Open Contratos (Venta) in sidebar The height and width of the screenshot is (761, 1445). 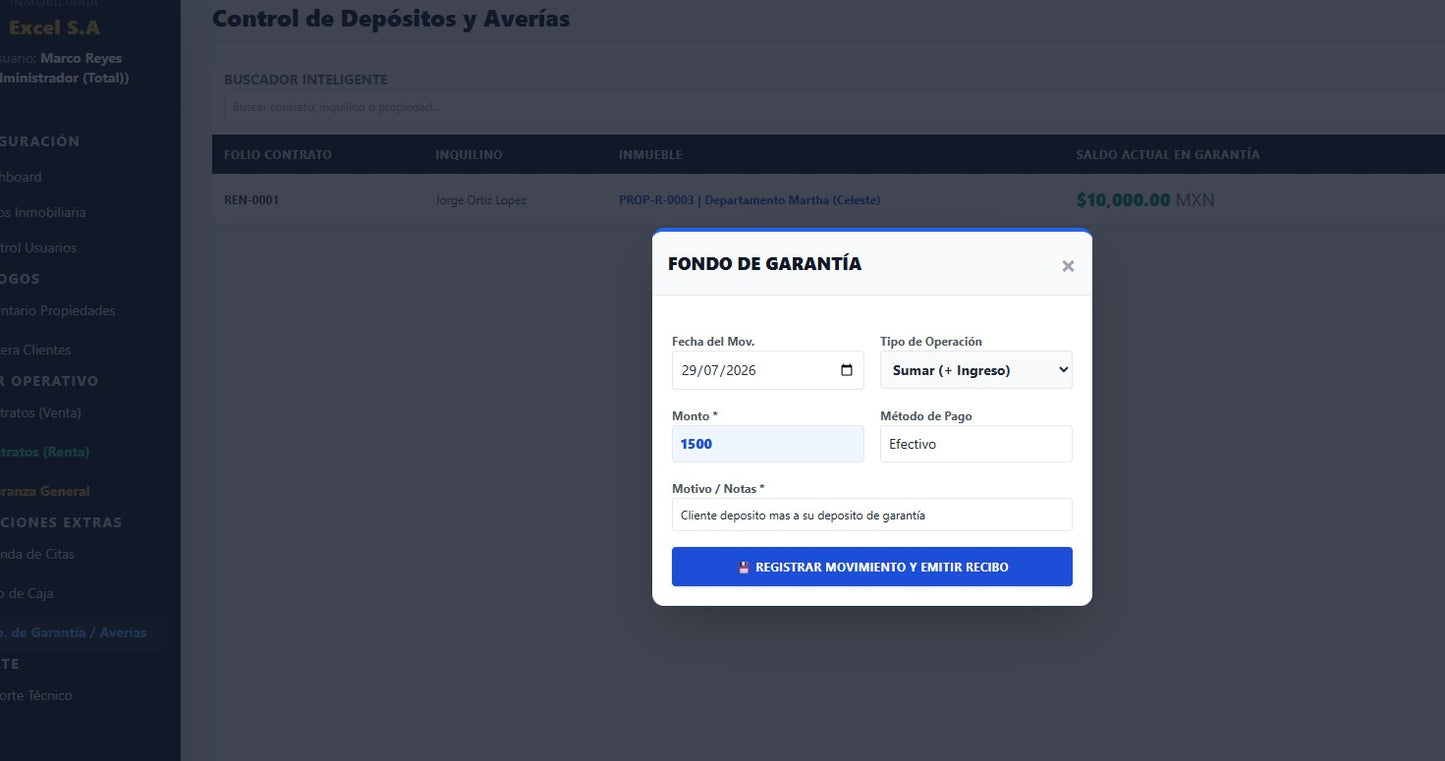pyautogui.click(x=40, y=413)
